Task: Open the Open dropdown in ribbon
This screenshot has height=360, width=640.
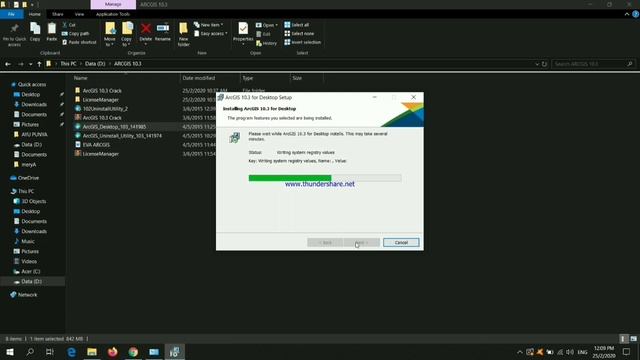Action: pos(267,25)
